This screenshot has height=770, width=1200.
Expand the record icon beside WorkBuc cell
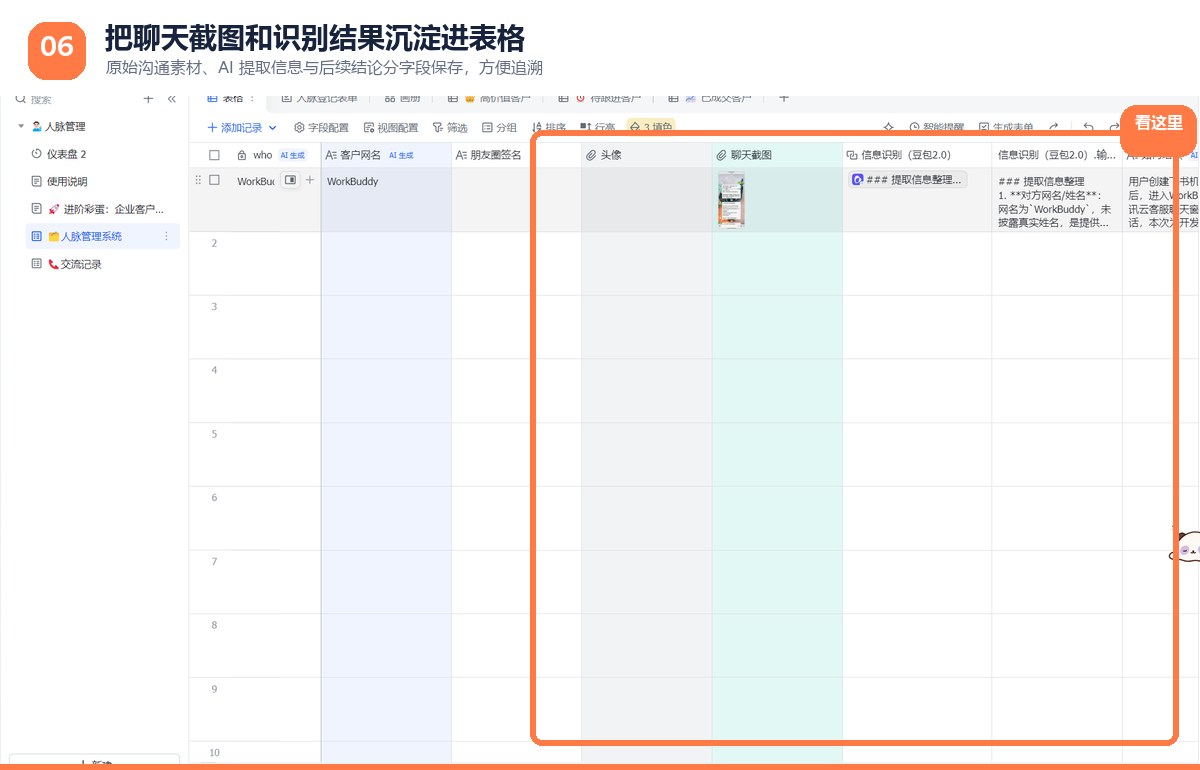(290, 180)
